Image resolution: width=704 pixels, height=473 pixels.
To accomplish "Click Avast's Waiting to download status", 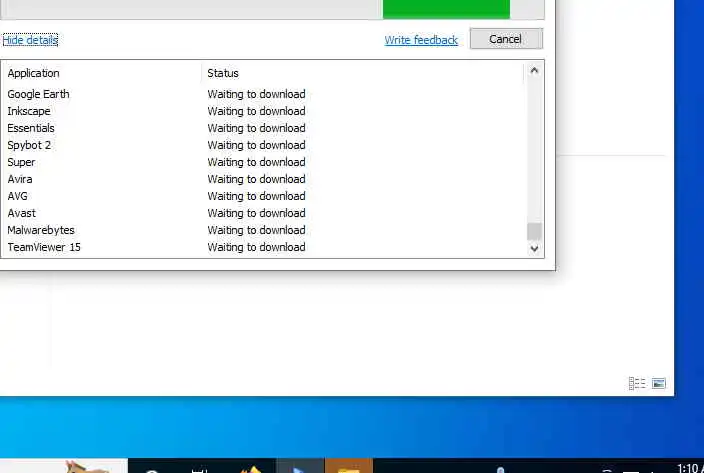I will [256, 214].
